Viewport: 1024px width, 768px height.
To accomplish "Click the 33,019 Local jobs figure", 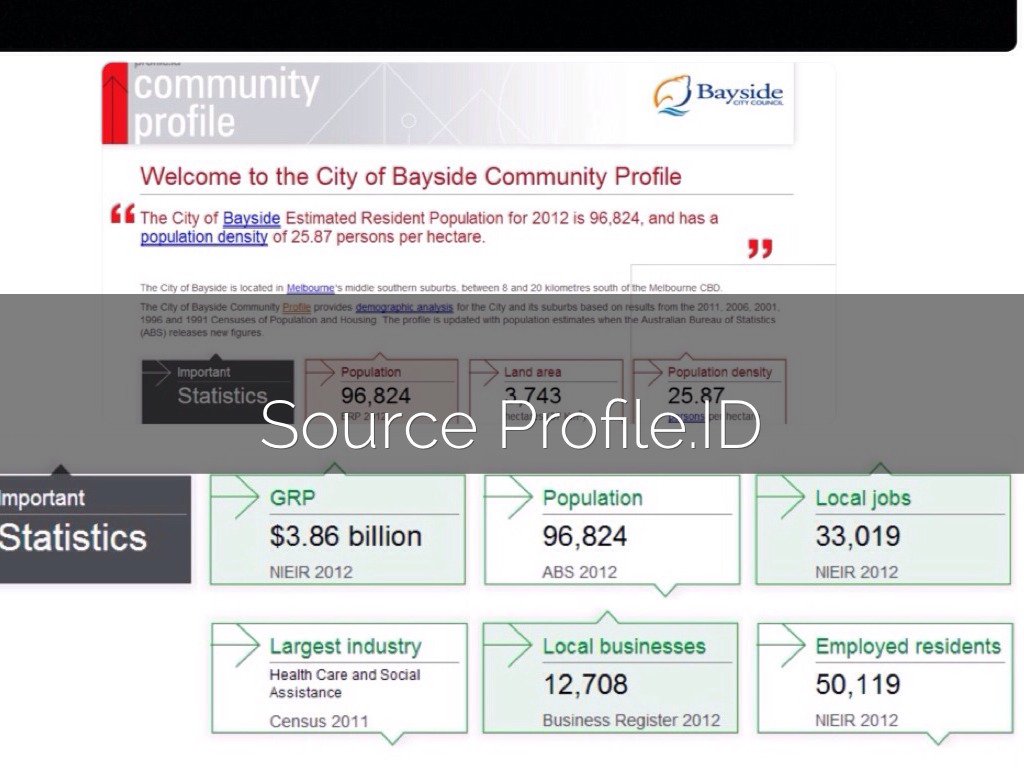I will coord(857,537).
